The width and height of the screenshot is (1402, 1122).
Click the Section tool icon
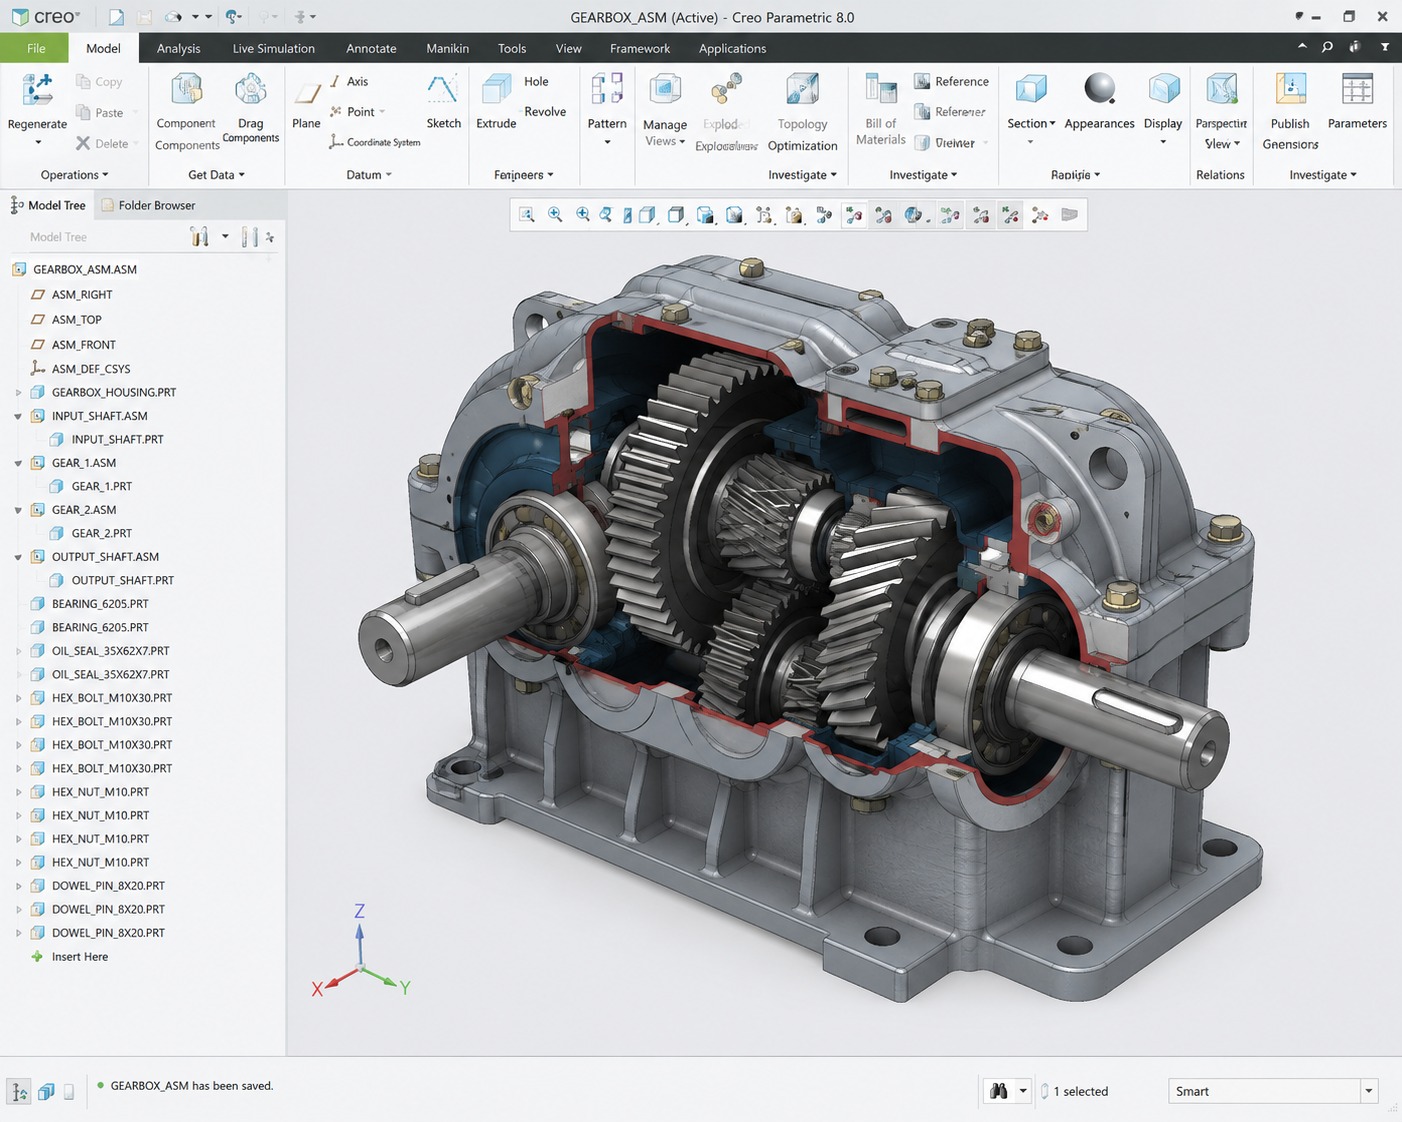tap(1031, 90)
